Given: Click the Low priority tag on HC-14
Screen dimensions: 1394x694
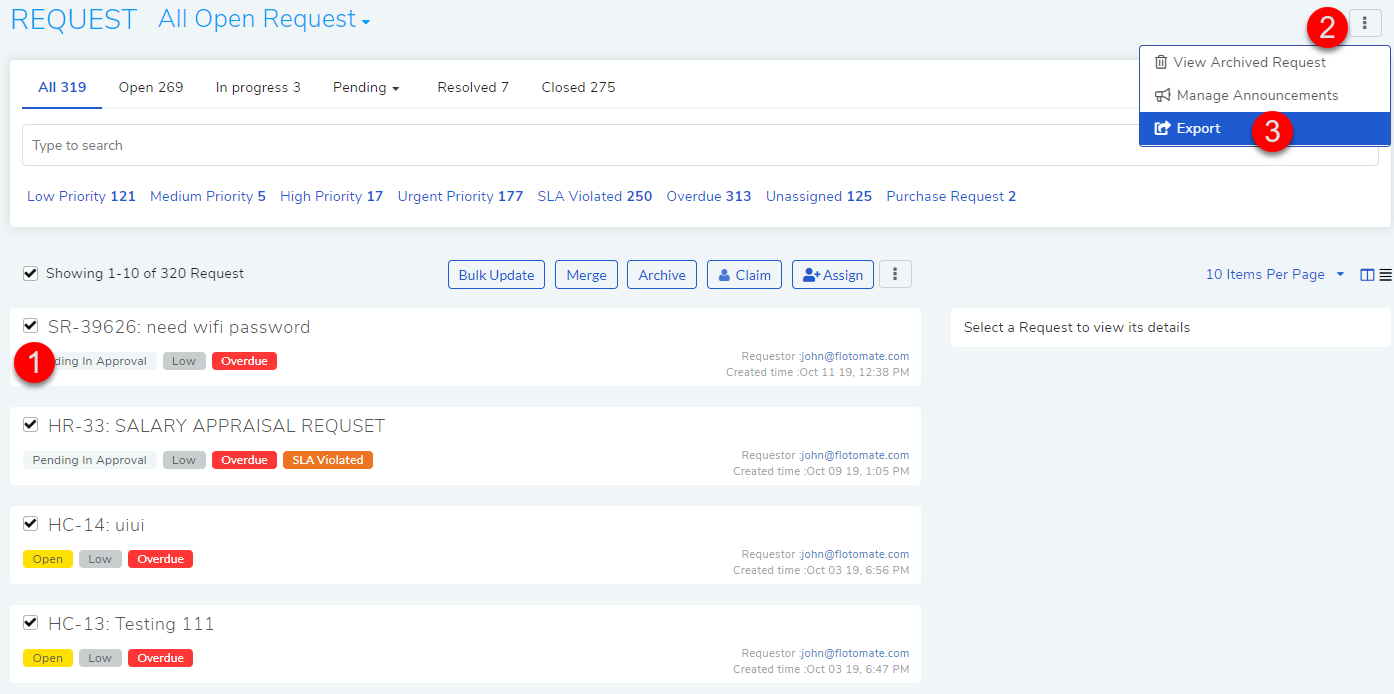Looking at the screenshot, I should tap(100, 559).
